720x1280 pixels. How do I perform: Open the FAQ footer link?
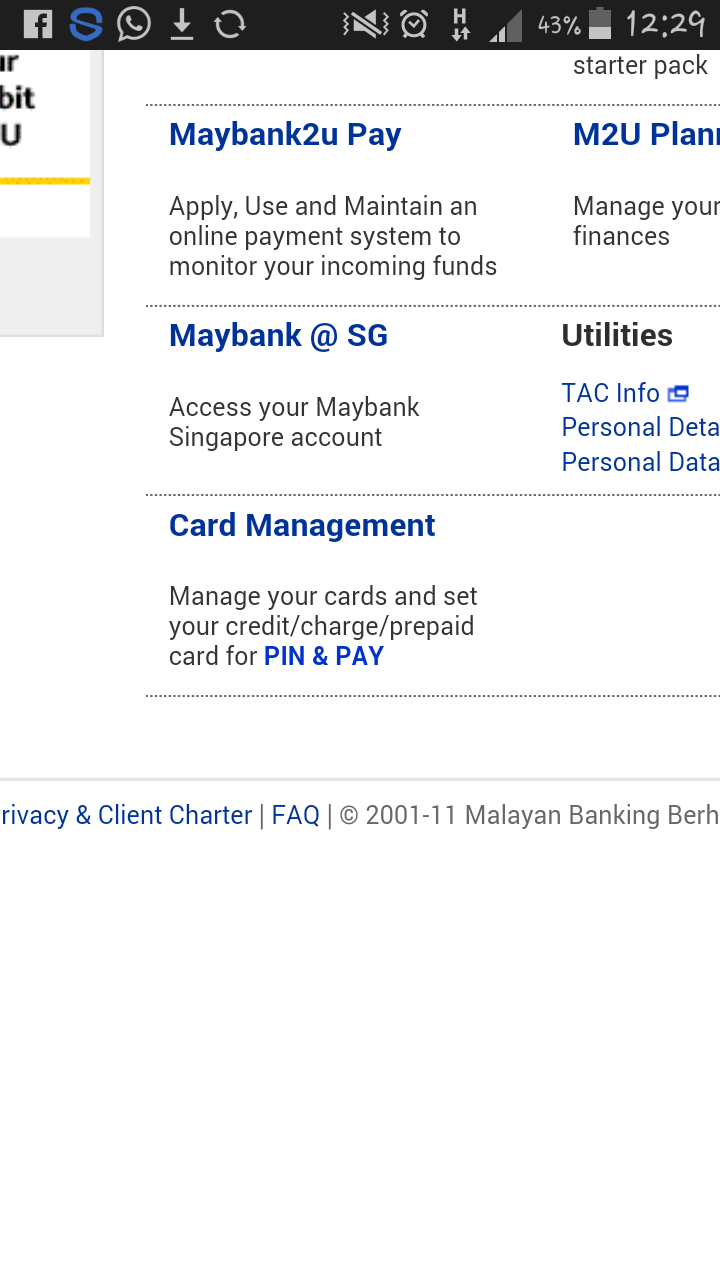coord(295,816)
